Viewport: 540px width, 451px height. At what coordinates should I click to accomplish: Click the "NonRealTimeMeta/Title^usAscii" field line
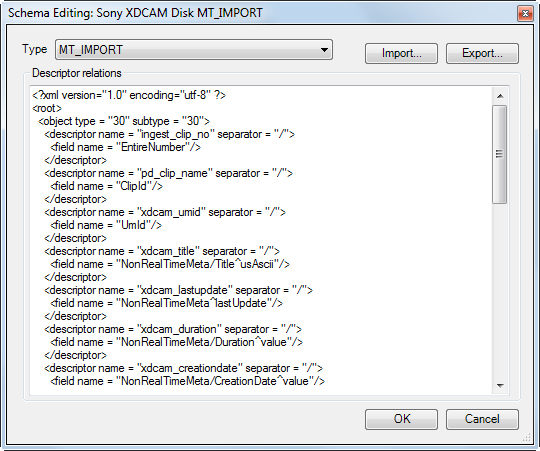[x=170, y=264]
